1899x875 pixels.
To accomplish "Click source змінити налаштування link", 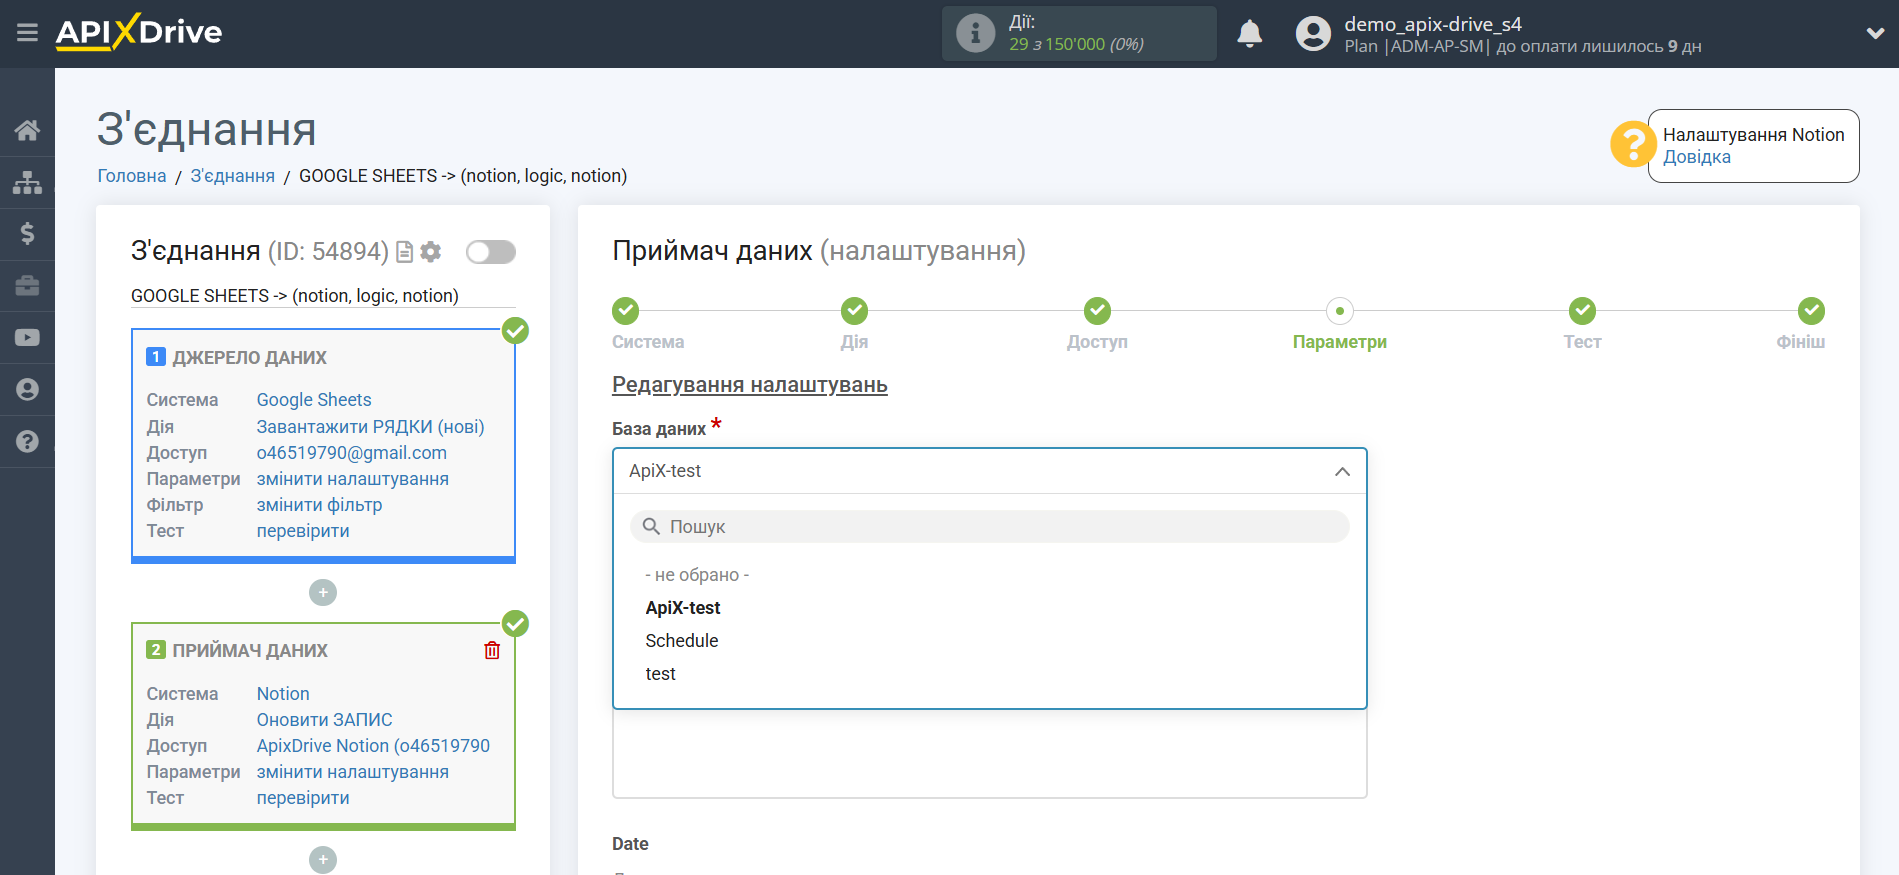I will pyautogui.click(x=352, y=479).
